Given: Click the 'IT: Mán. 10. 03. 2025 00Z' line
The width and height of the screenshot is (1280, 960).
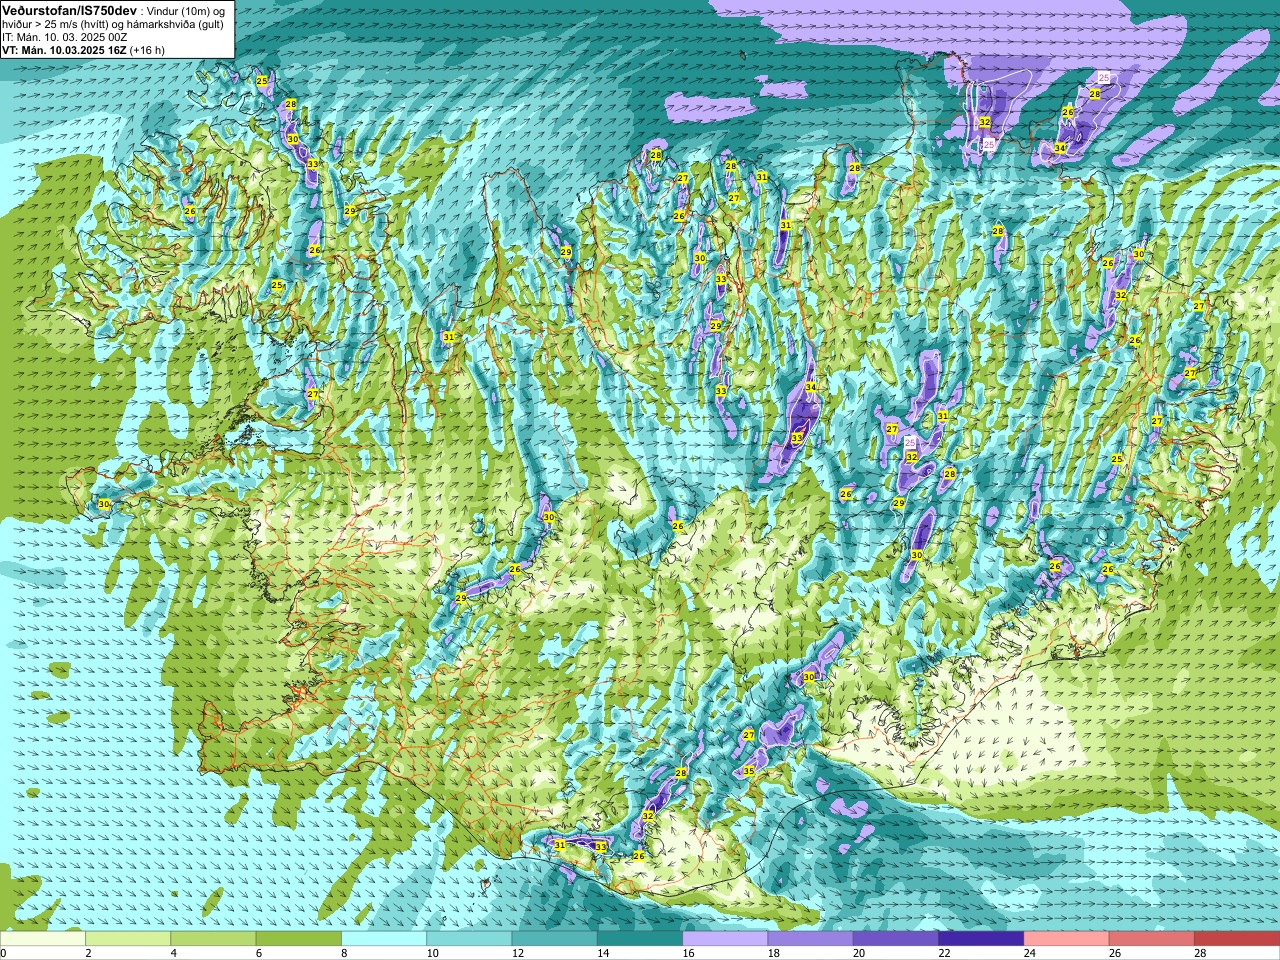Looking at the screenshot, I should (64, 36).
